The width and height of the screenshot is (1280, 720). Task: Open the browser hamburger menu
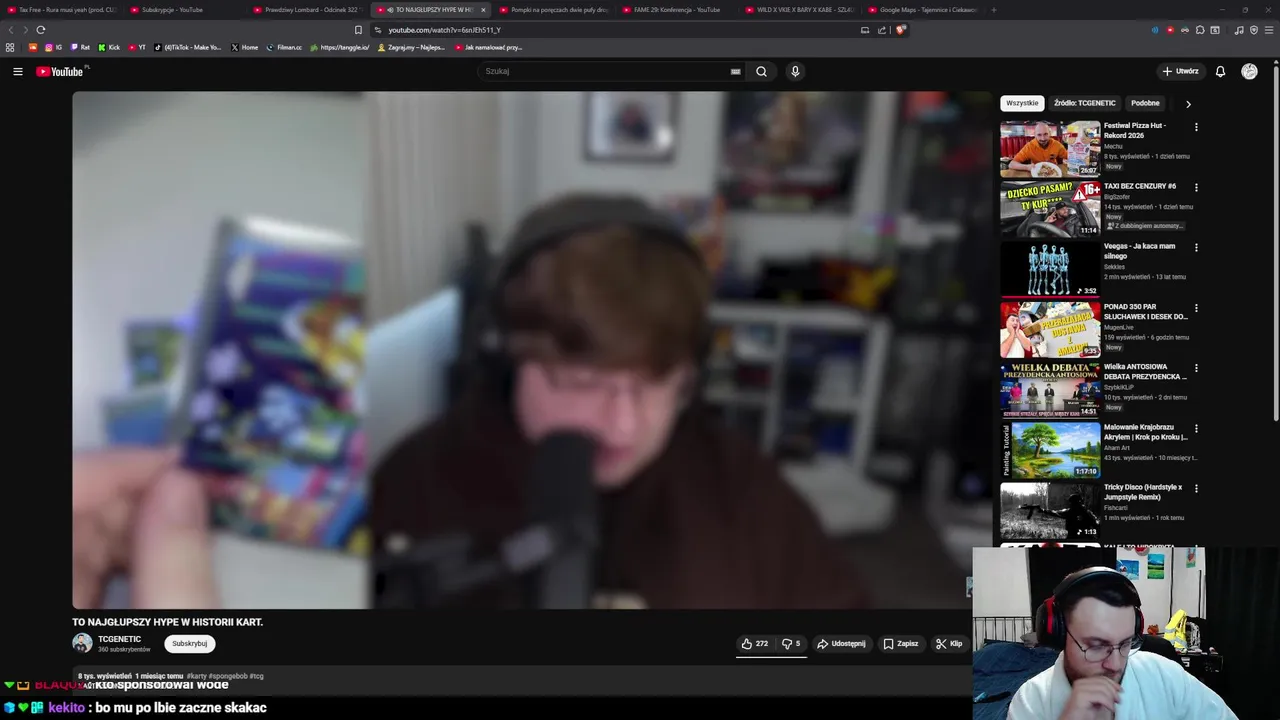pos(1269,30)
